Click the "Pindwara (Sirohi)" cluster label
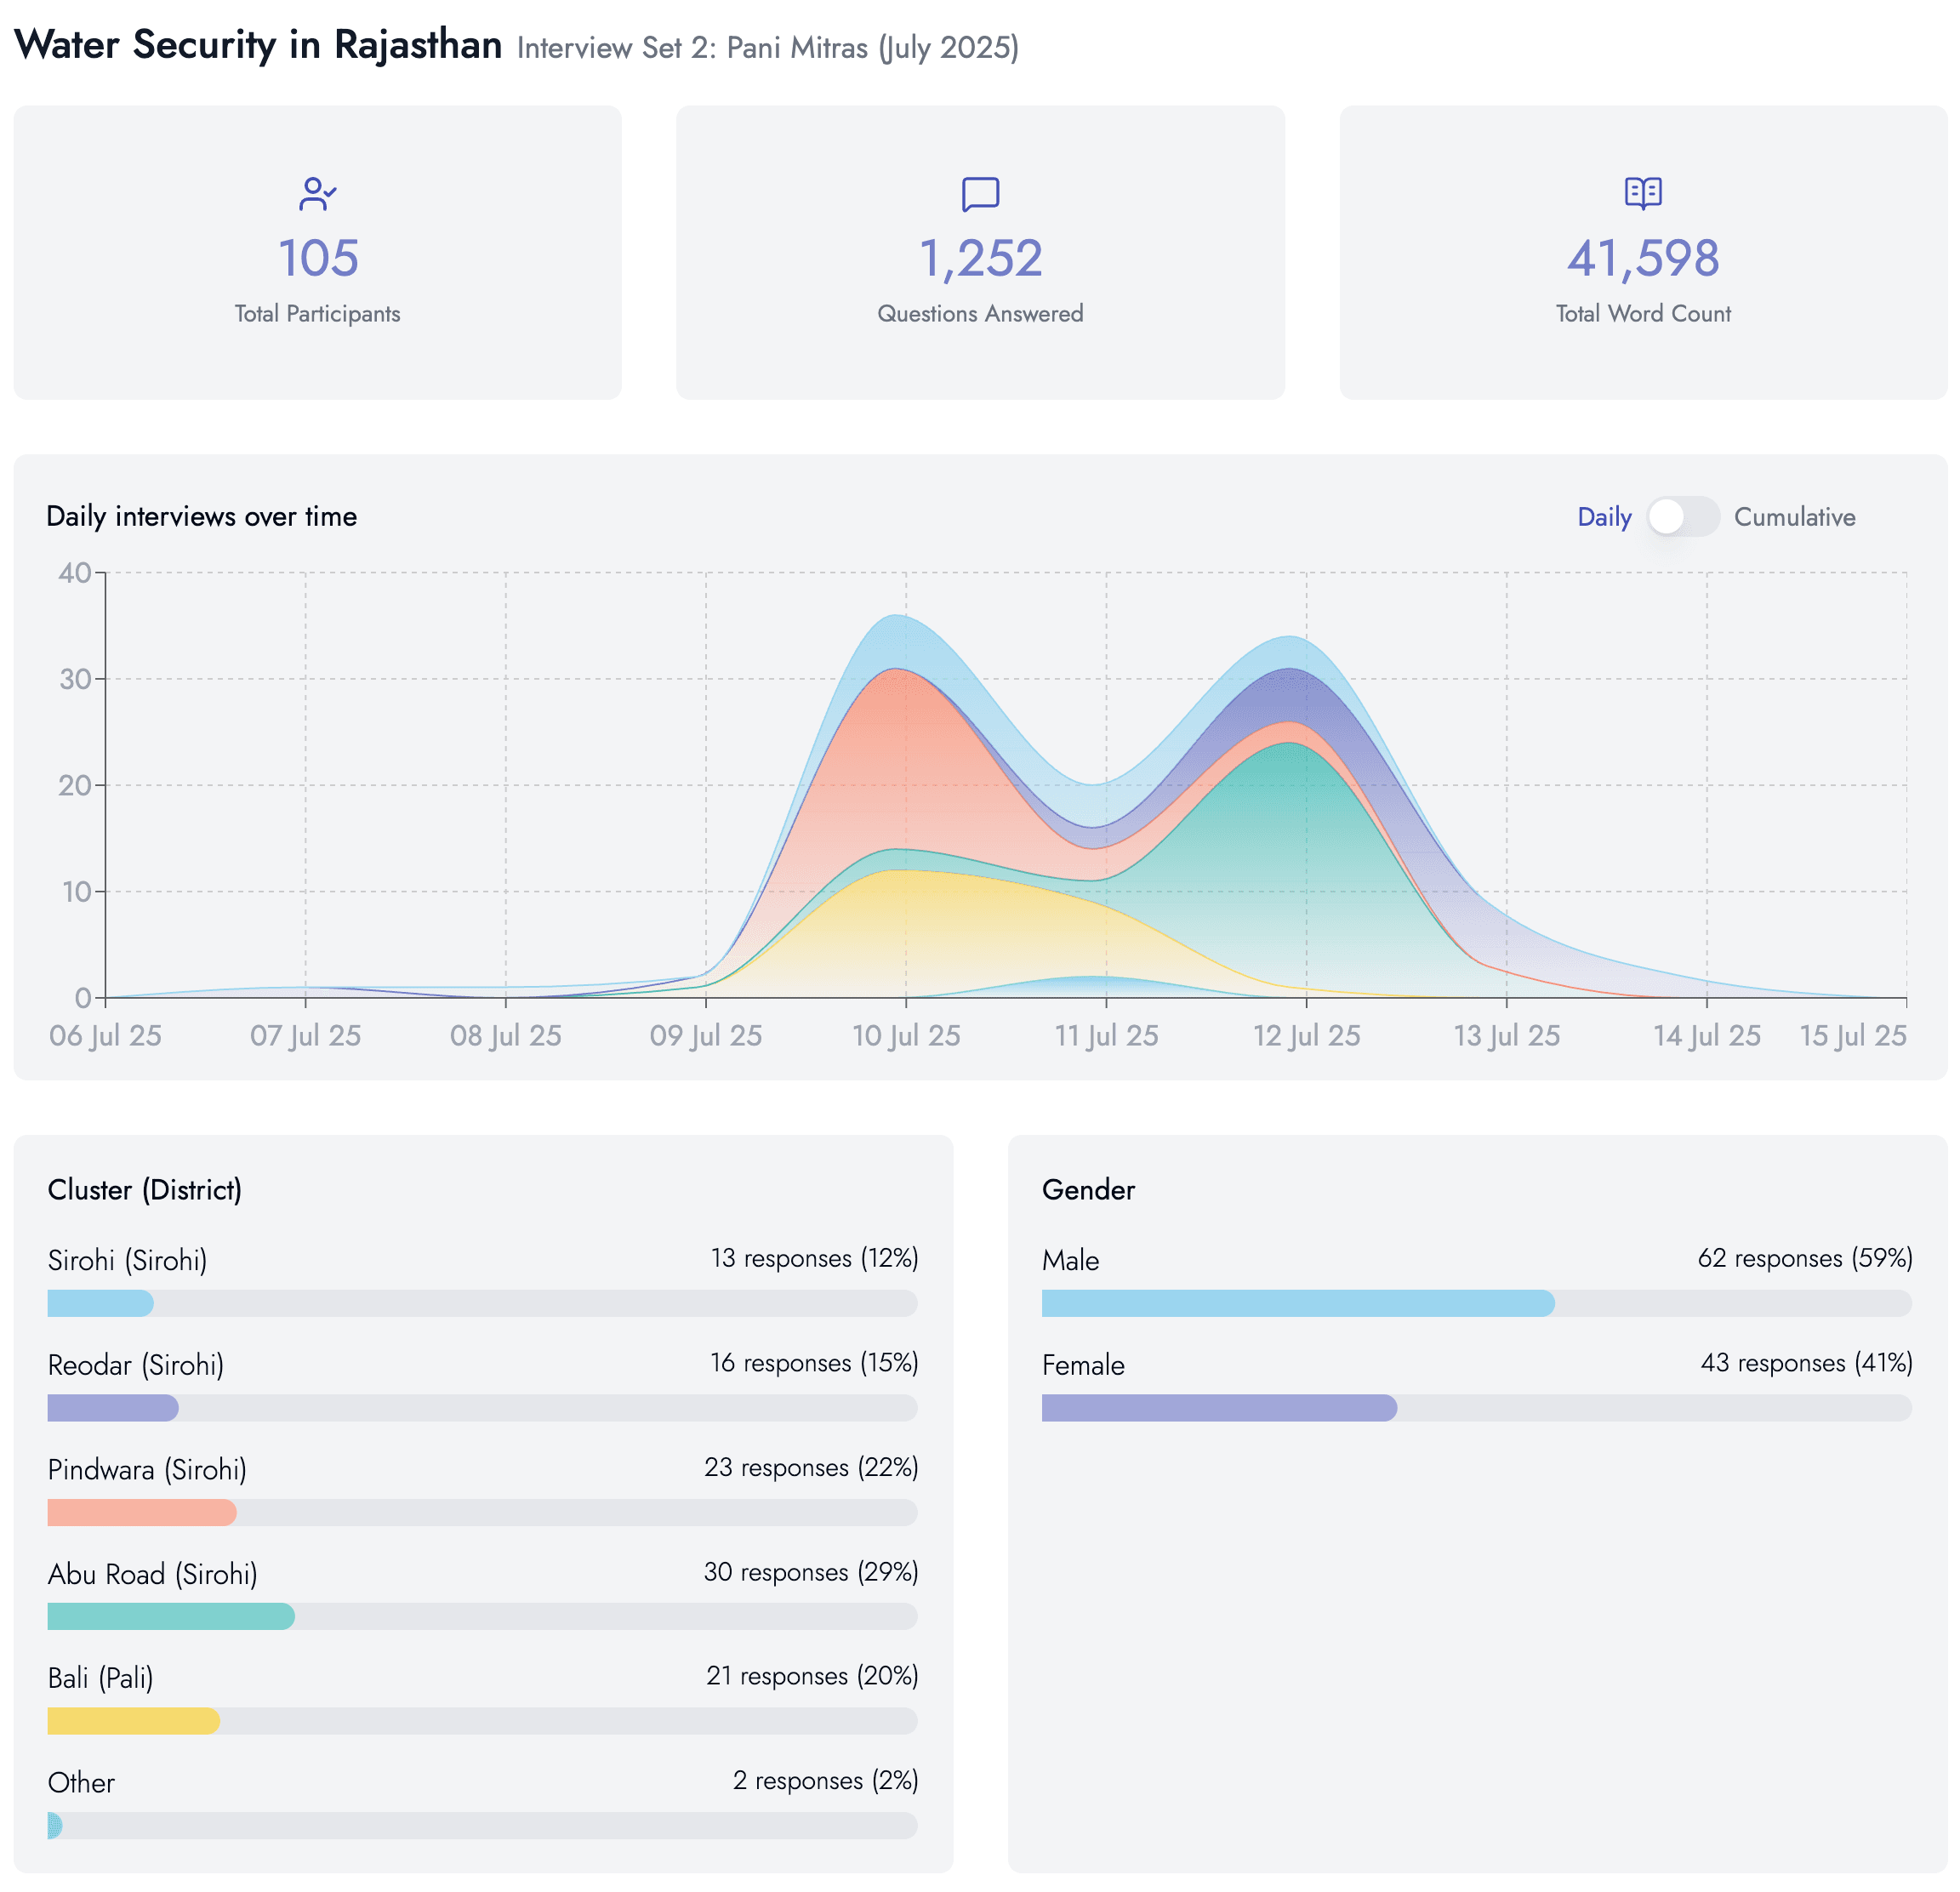This screenshot has height=1892, width=1960. coord(147,1469)
